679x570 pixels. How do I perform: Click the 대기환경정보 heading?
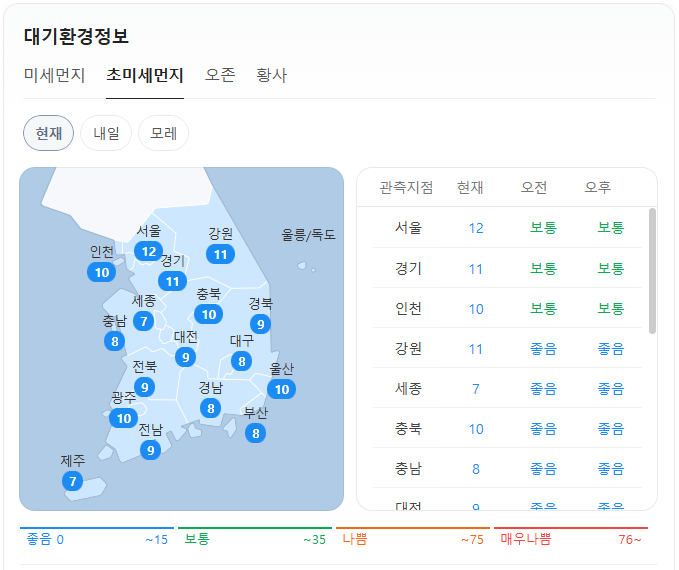tap(76, 36)
